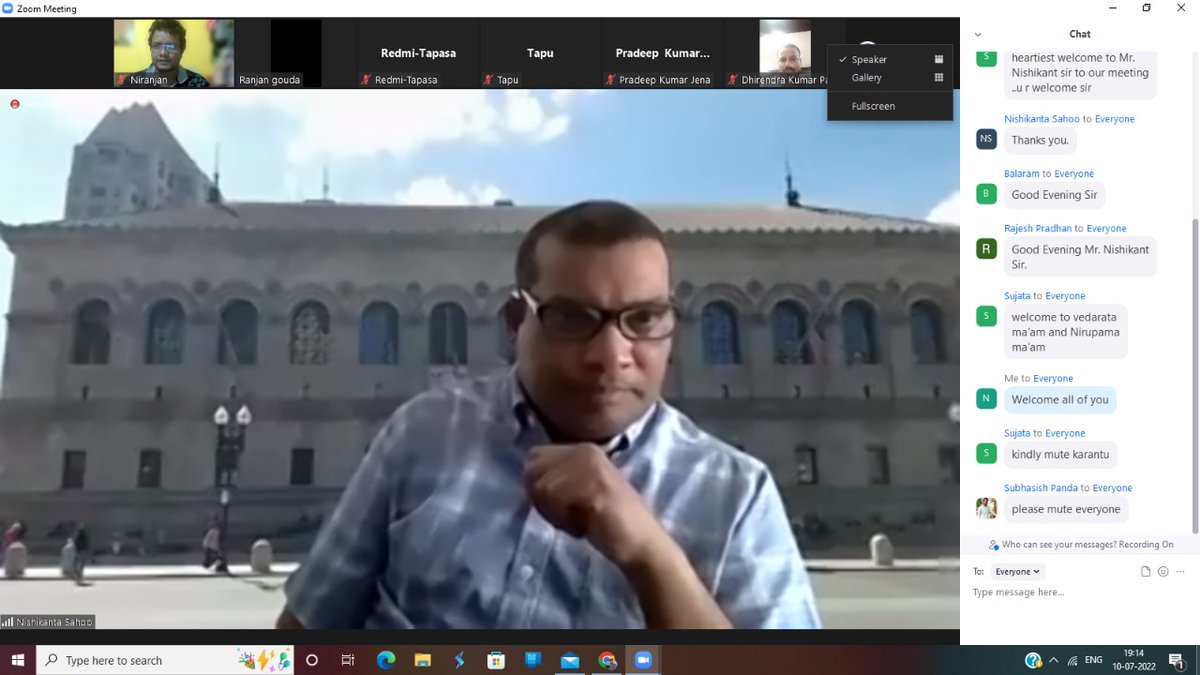Viewport: 1200px width, 675px height.
Task: Click the Rajesh Pradhan sender name in chat
Action: 1037,228
